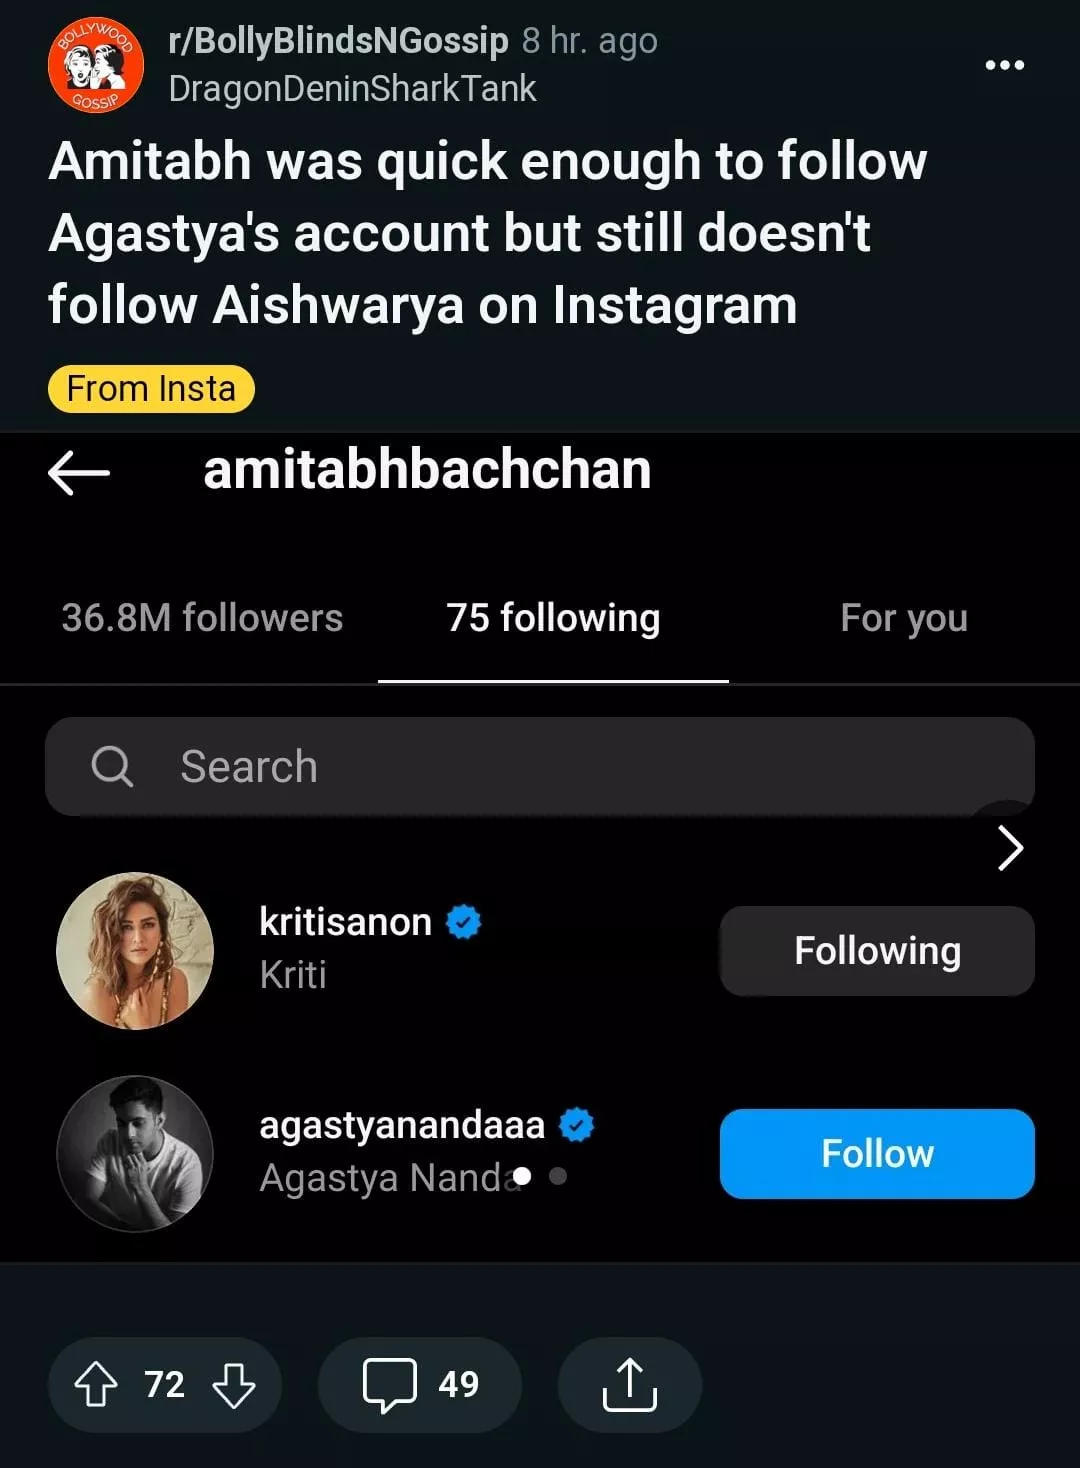This screenshot has height=1468, width=1080.
Task: Open the comments with 49 replies
Action: click(x=420, y=1385)
